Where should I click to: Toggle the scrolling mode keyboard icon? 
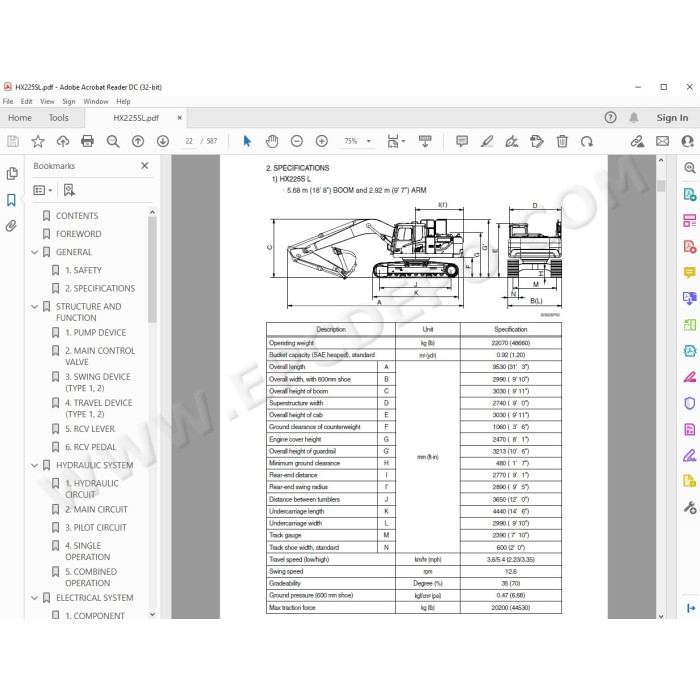pos(425,142)
